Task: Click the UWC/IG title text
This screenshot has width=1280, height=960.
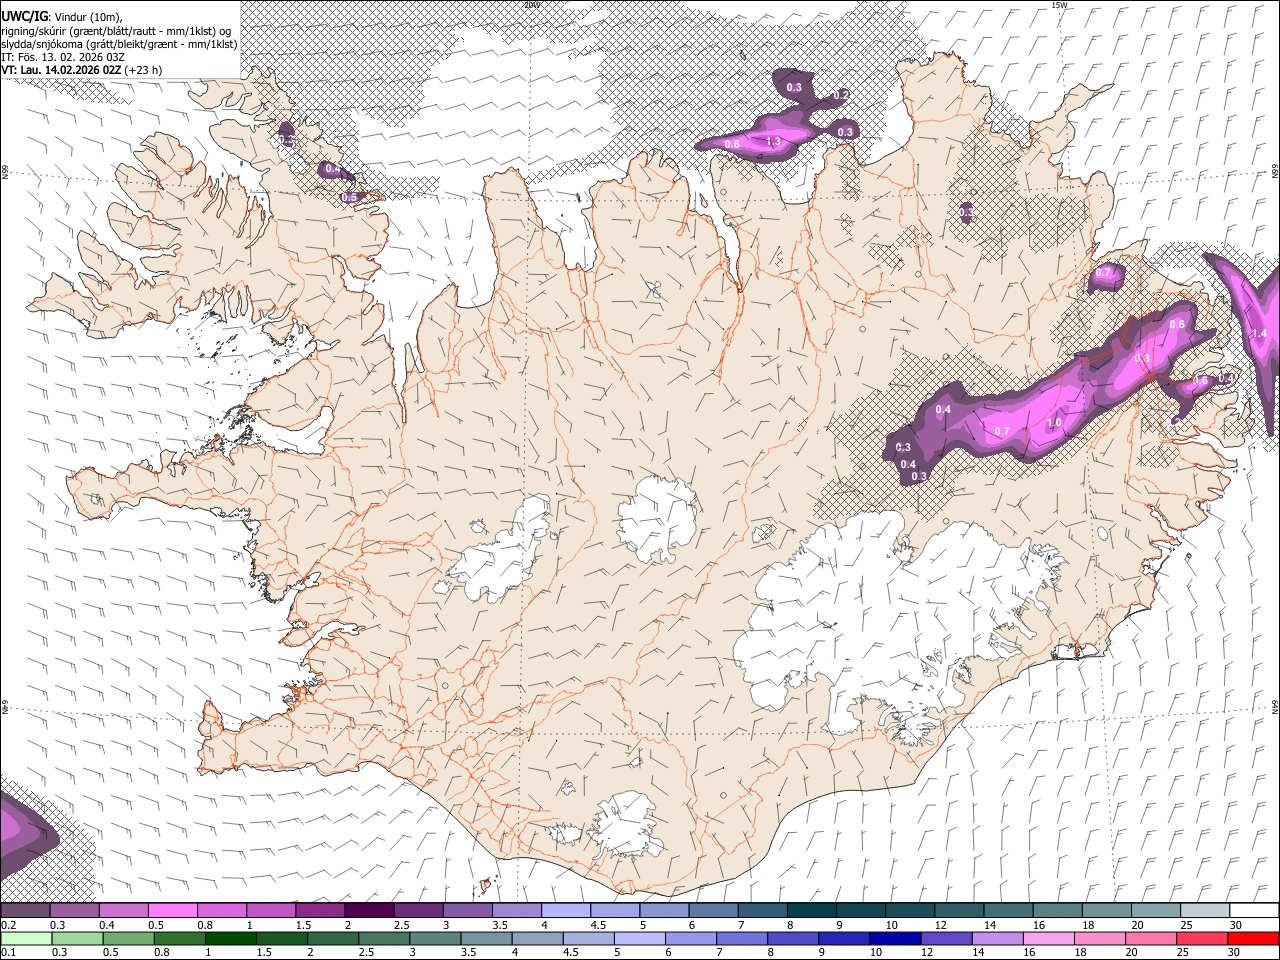Action: pos(25,15)
